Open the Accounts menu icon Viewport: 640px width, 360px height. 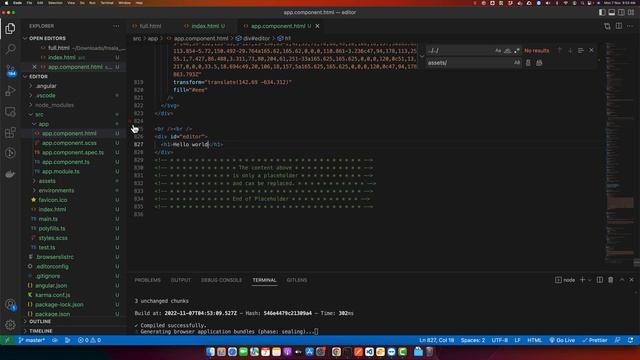pyautogui.click(x=11, y=304)
